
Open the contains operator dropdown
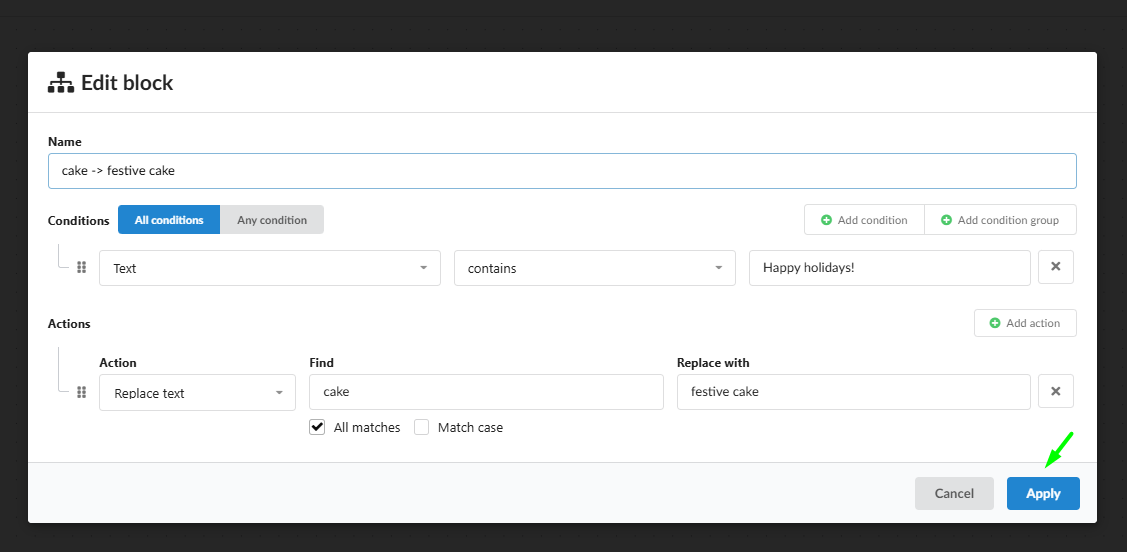594,268
